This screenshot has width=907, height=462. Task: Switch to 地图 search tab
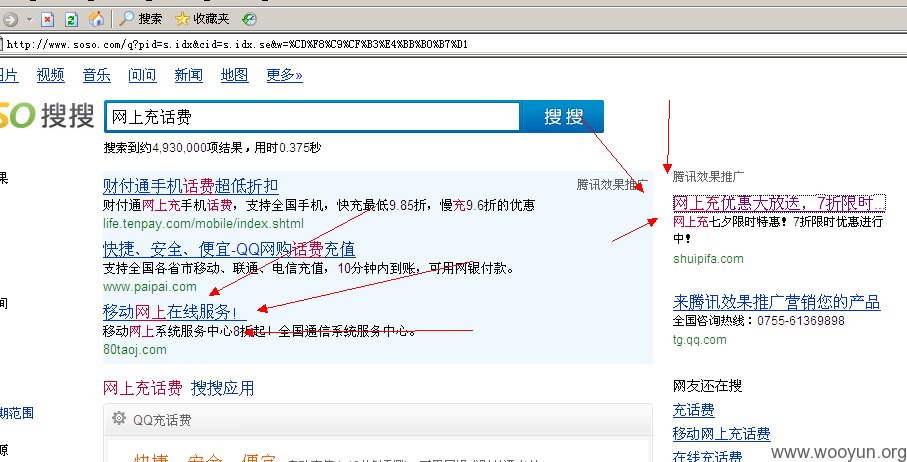point(234,75)
